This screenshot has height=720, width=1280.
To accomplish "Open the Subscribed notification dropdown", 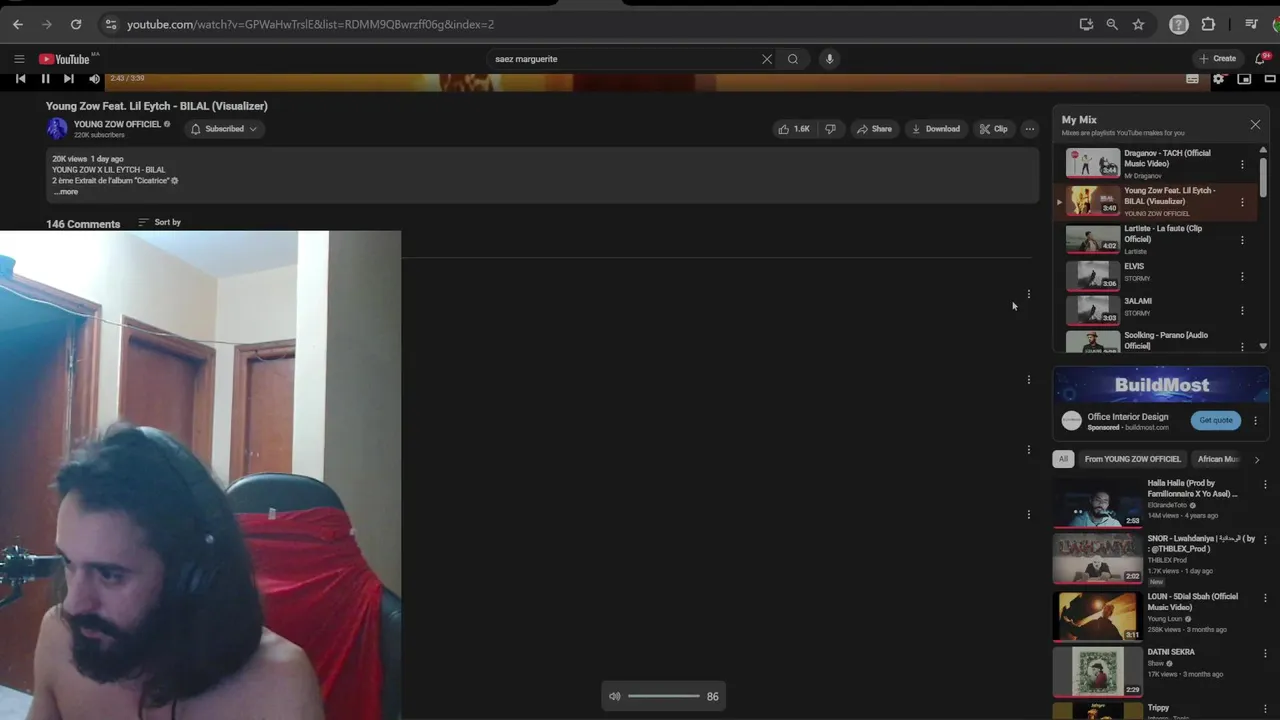I will pyautogui.click(x=224, y=129).
